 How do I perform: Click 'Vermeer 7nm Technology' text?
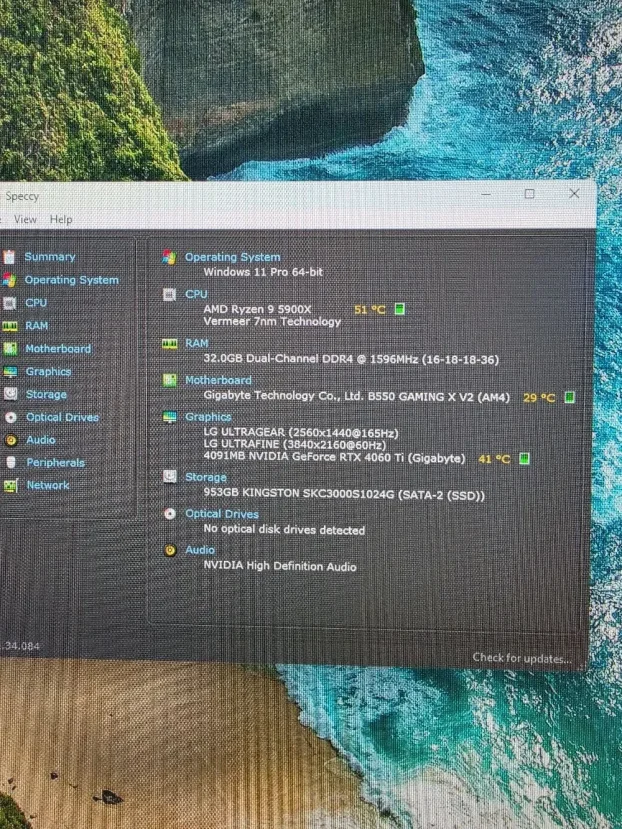[x=272, y=321]
